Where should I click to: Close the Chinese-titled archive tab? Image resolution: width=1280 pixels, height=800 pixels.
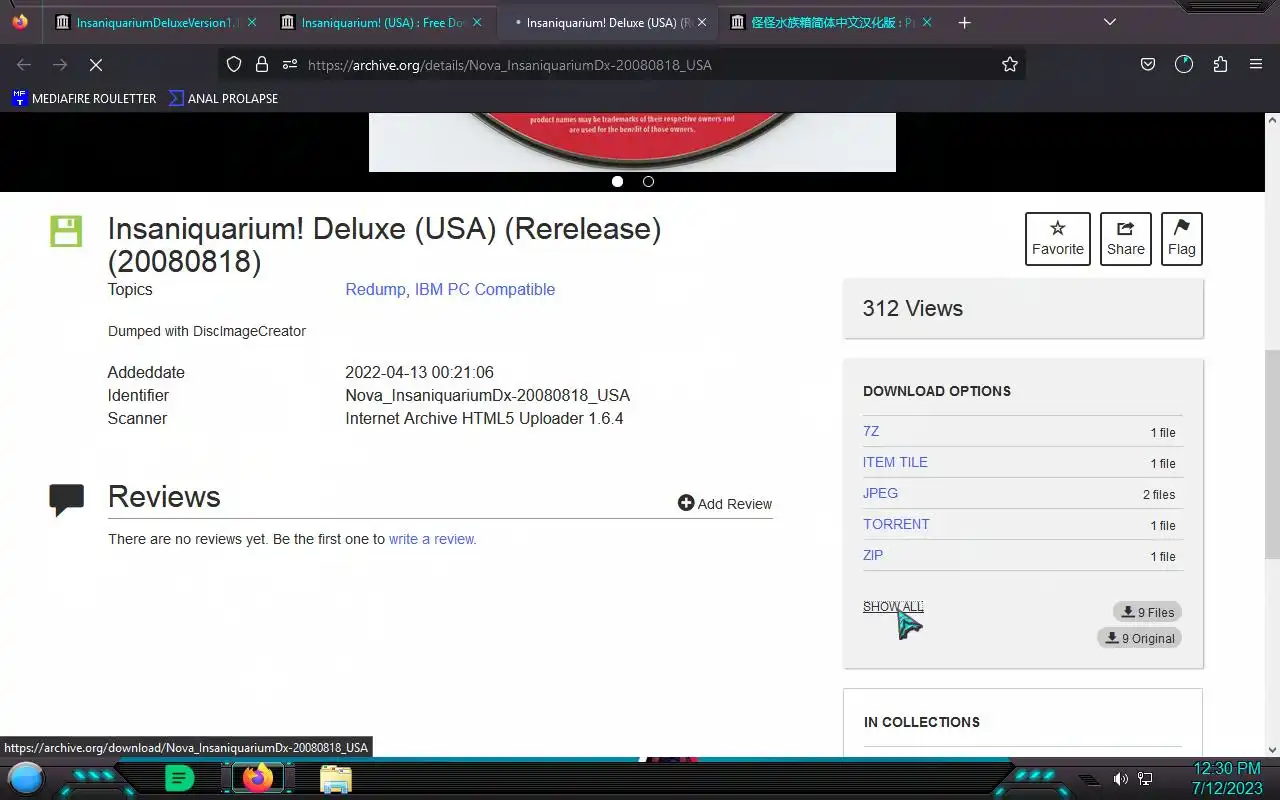[927, 22]
